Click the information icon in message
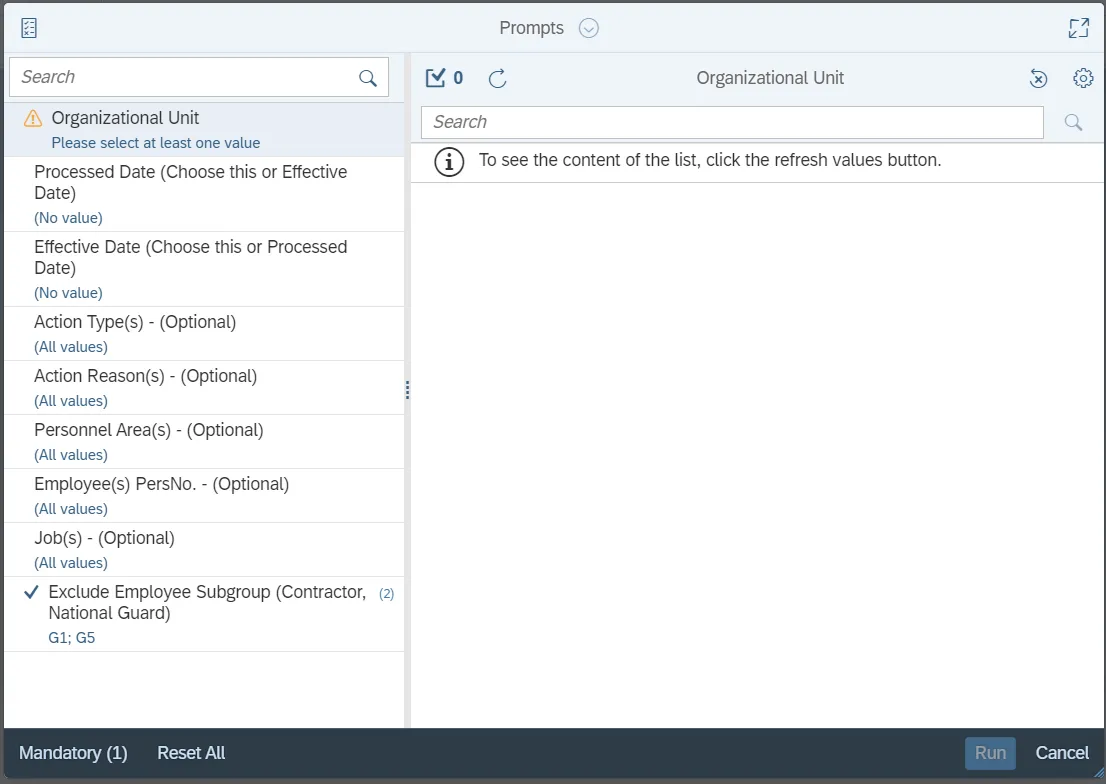 coord(449,161)
